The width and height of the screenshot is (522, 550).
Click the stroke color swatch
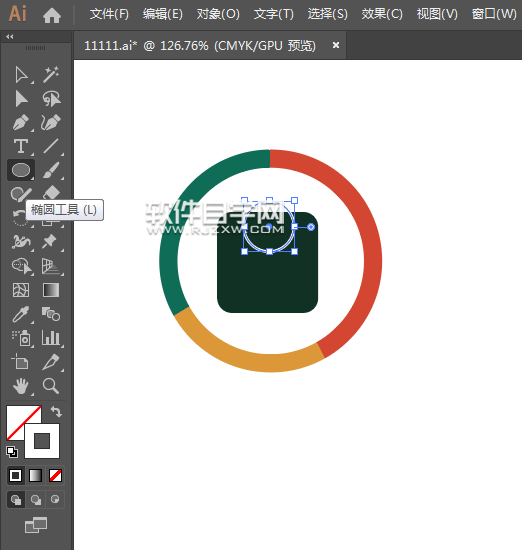[42, 441]
